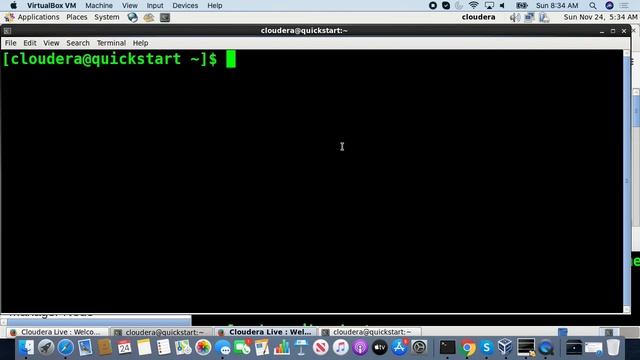This screenshot has width=640, height=360.
Task: Open Notes from the Dock
Action: coord(144,347)
